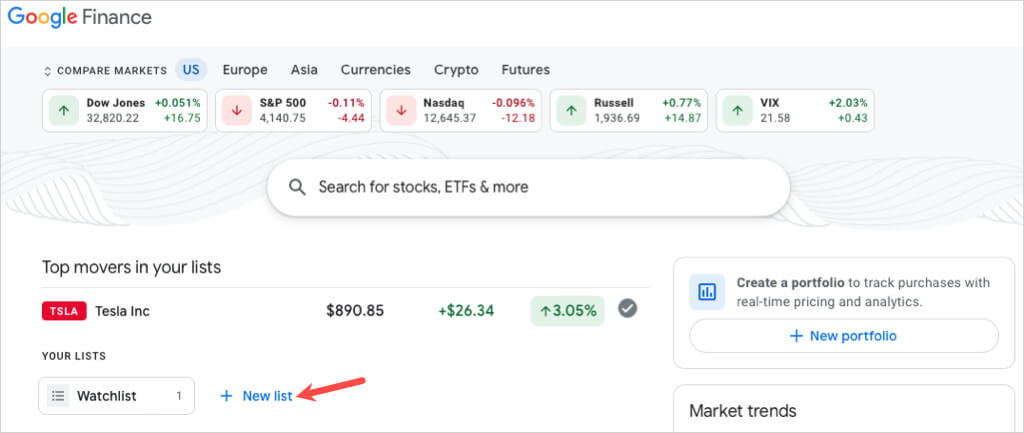The height and width of the screenshot is (433, 1024).
Task: Switch to the Europe markets tab
Action: 245,70
